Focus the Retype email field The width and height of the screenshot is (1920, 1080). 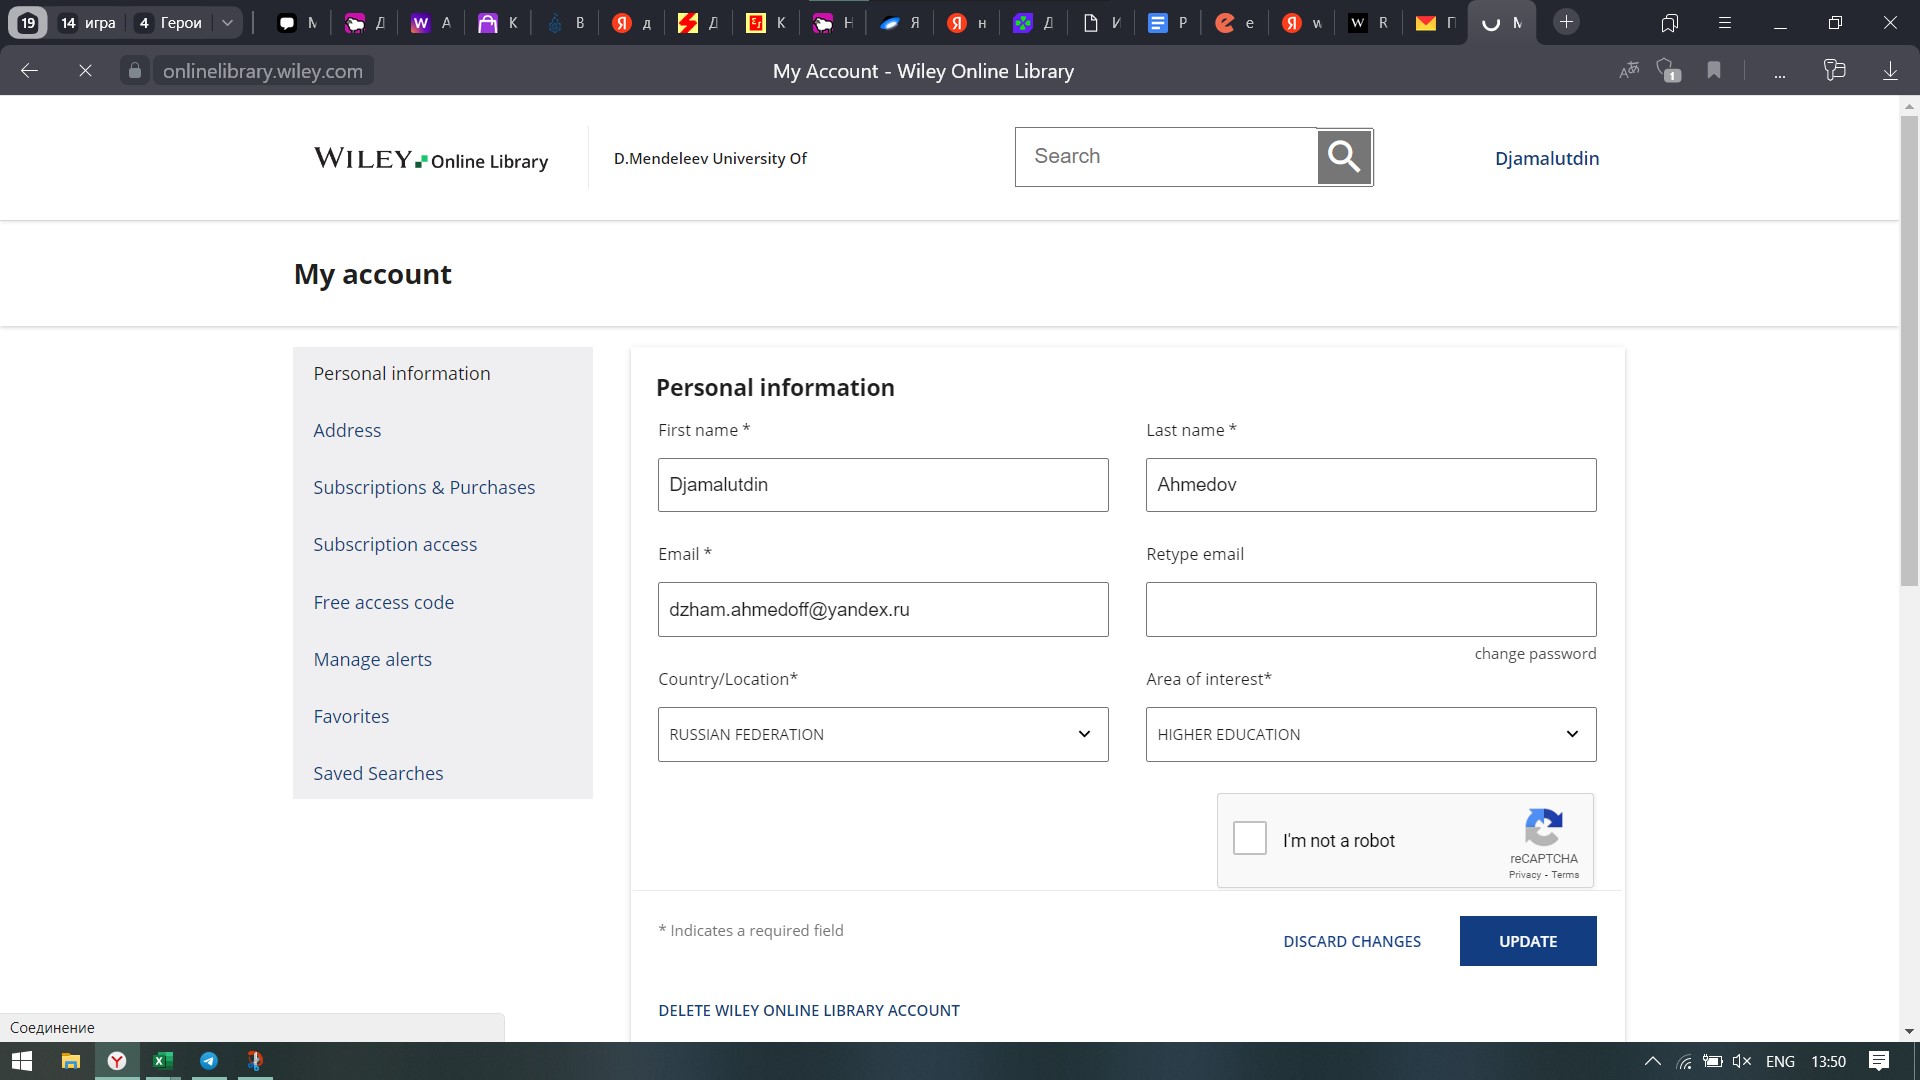1371,609
